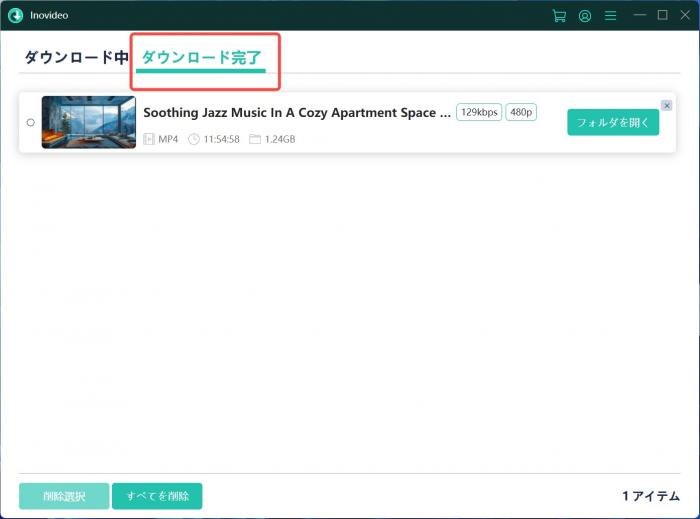Minimize the Inovideo window
The image size is (700, 519).
[640, 15]
